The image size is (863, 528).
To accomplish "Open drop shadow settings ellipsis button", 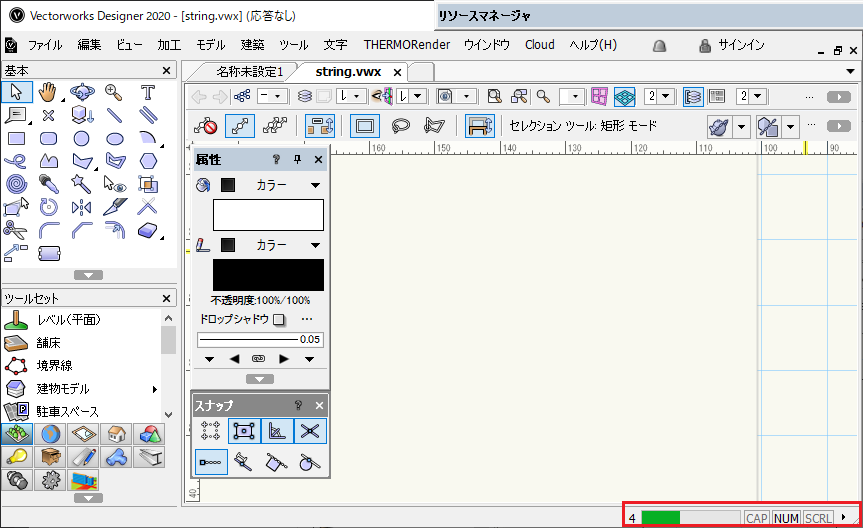I will (307, 319).
